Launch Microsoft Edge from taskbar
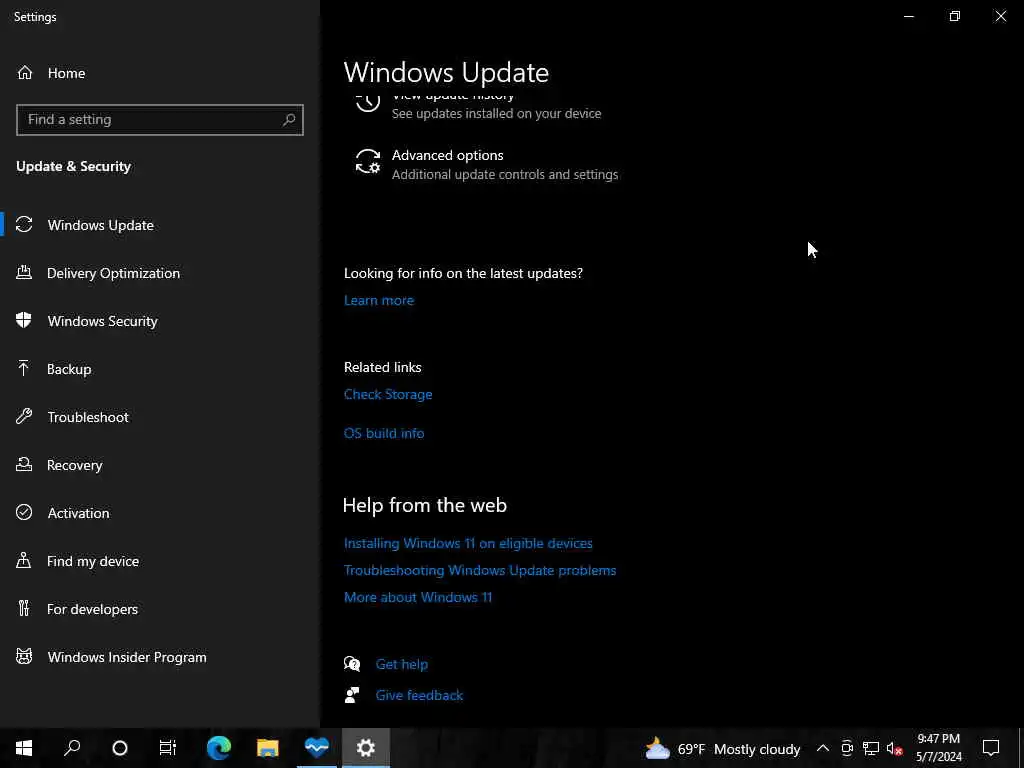The width and height of the screenshot is (1024, 768). [219, 748]
